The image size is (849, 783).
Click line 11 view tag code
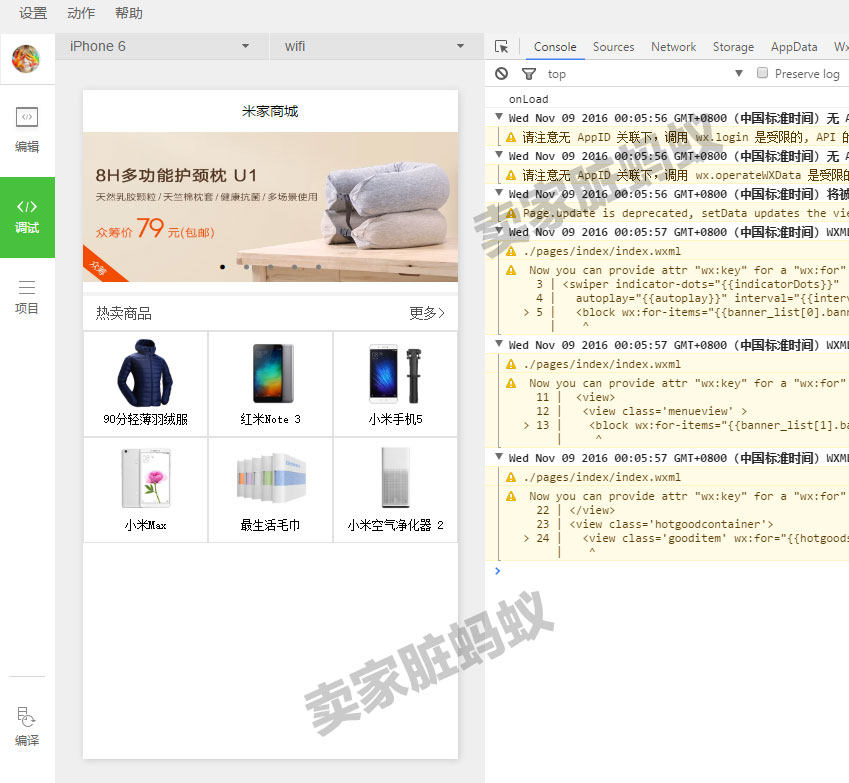tap(595, 397)
